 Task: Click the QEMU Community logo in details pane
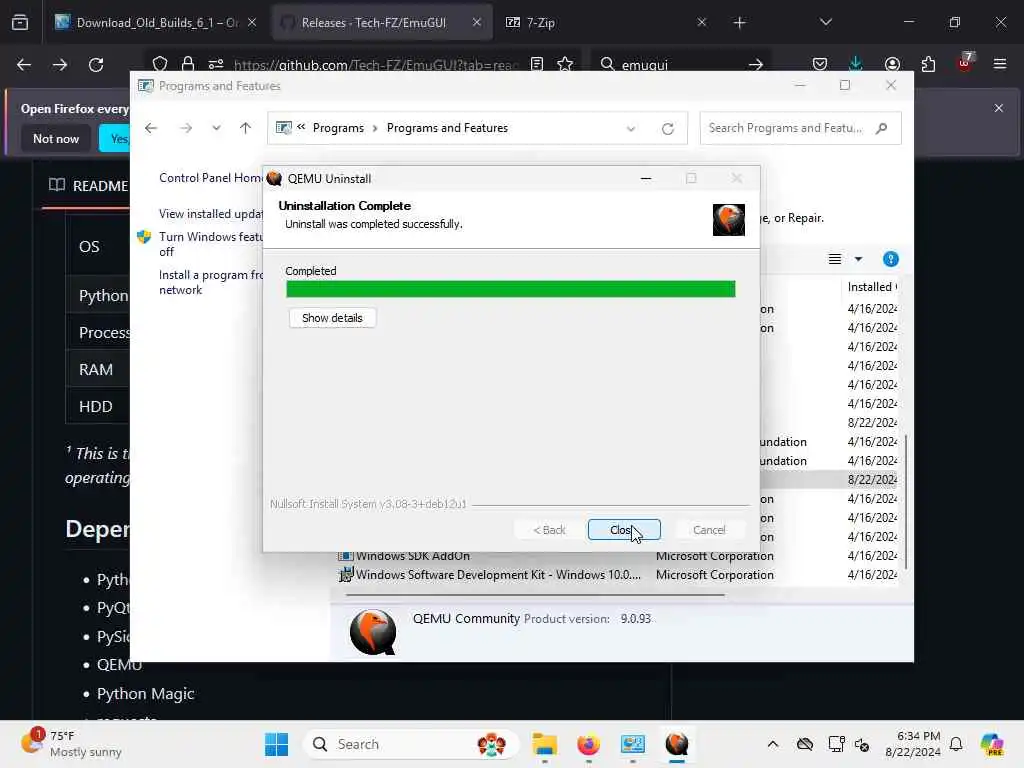(373, 632)
